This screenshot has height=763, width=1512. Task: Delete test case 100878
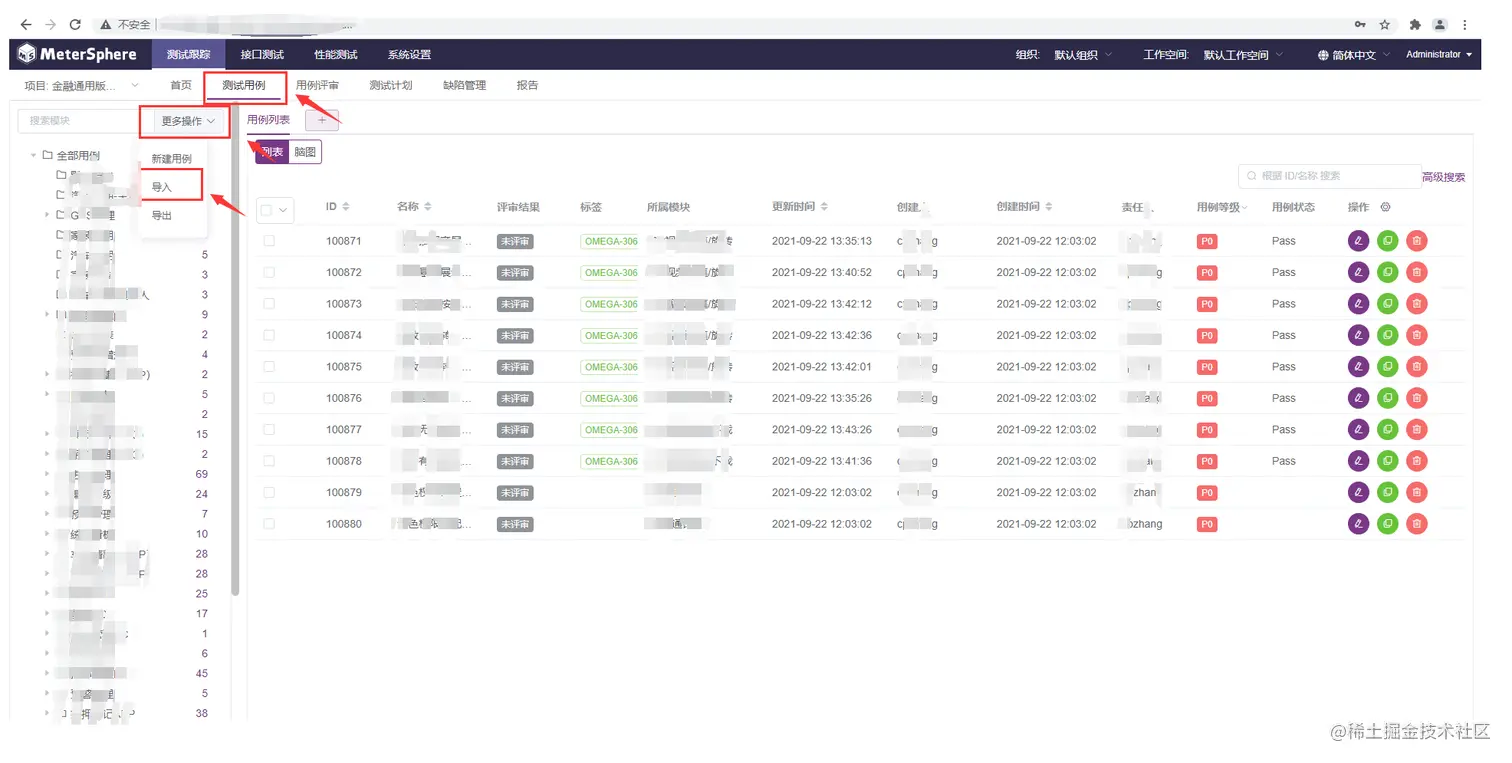pyautogui.click(x=1416, y=461)
